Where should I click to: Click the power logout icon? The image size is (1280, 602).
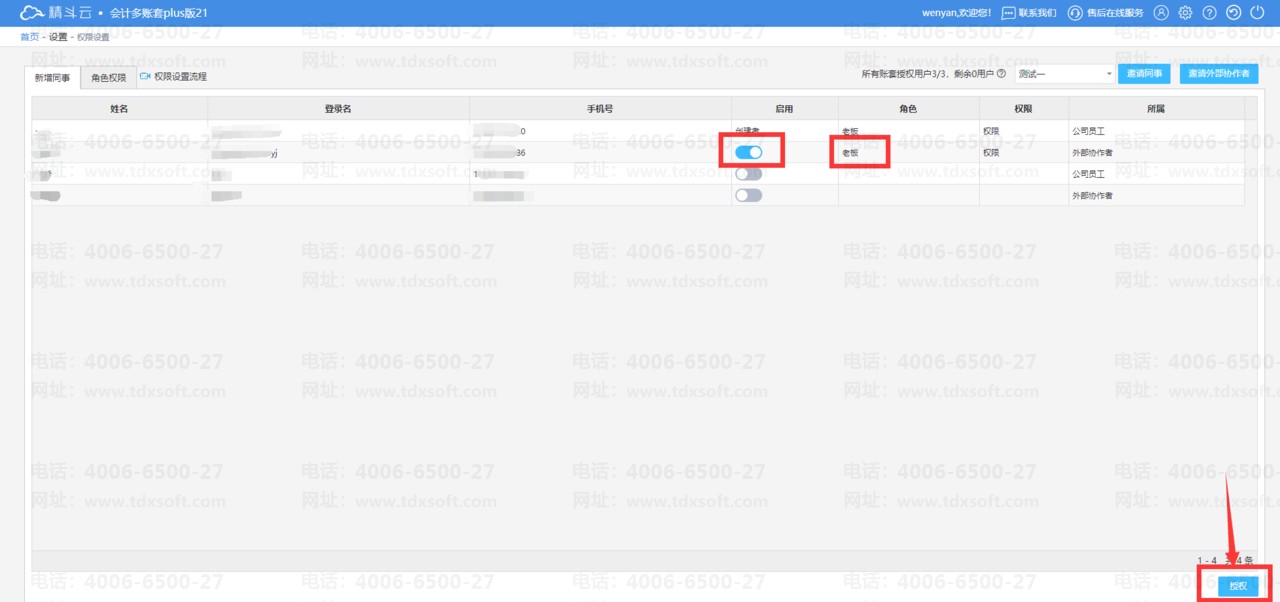pyautogui.click(x=1258, y=13)
